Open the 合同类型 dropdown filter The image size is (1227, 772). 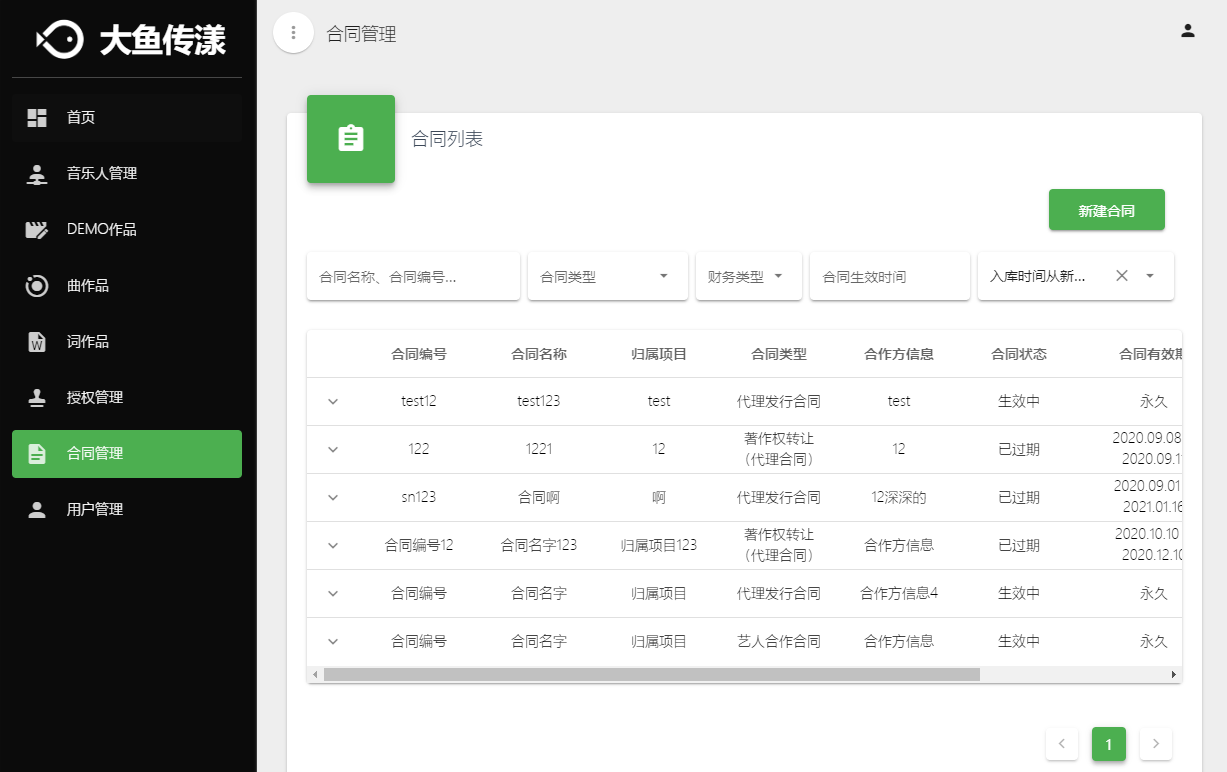click(x=608, y=276)
